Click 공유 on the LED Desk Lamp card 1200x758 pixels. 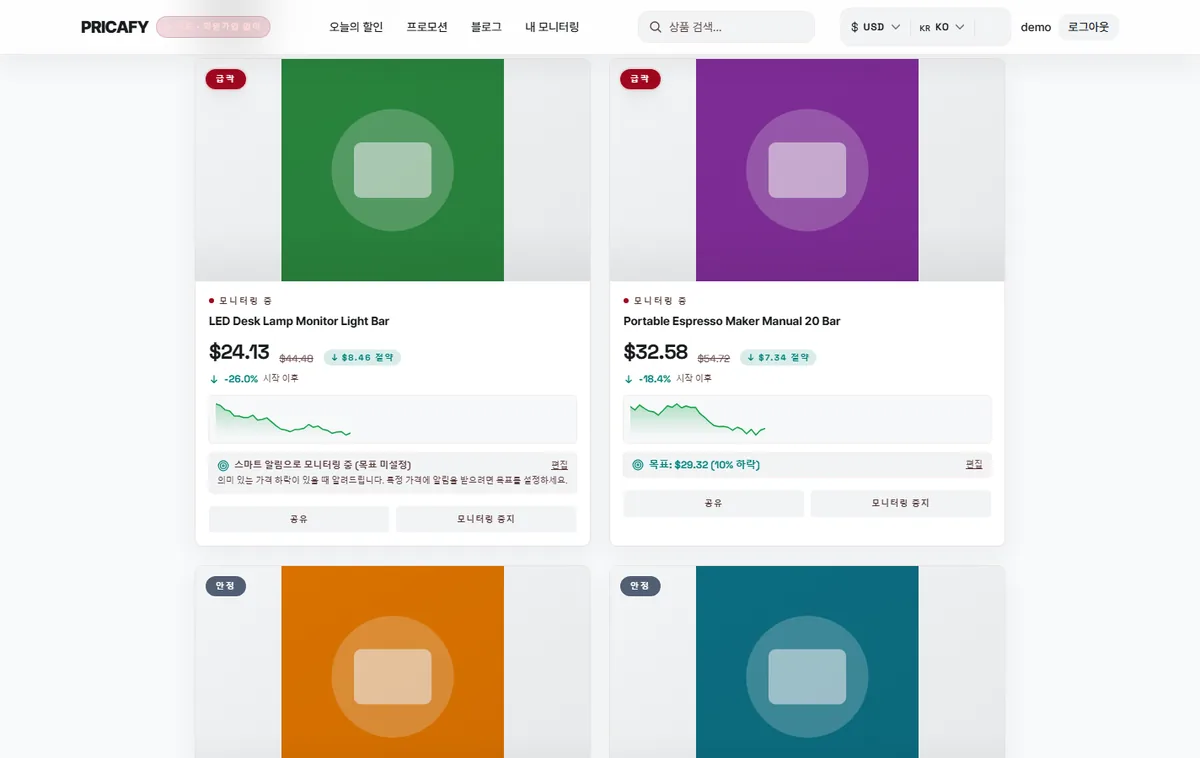[x=299, y=519]
